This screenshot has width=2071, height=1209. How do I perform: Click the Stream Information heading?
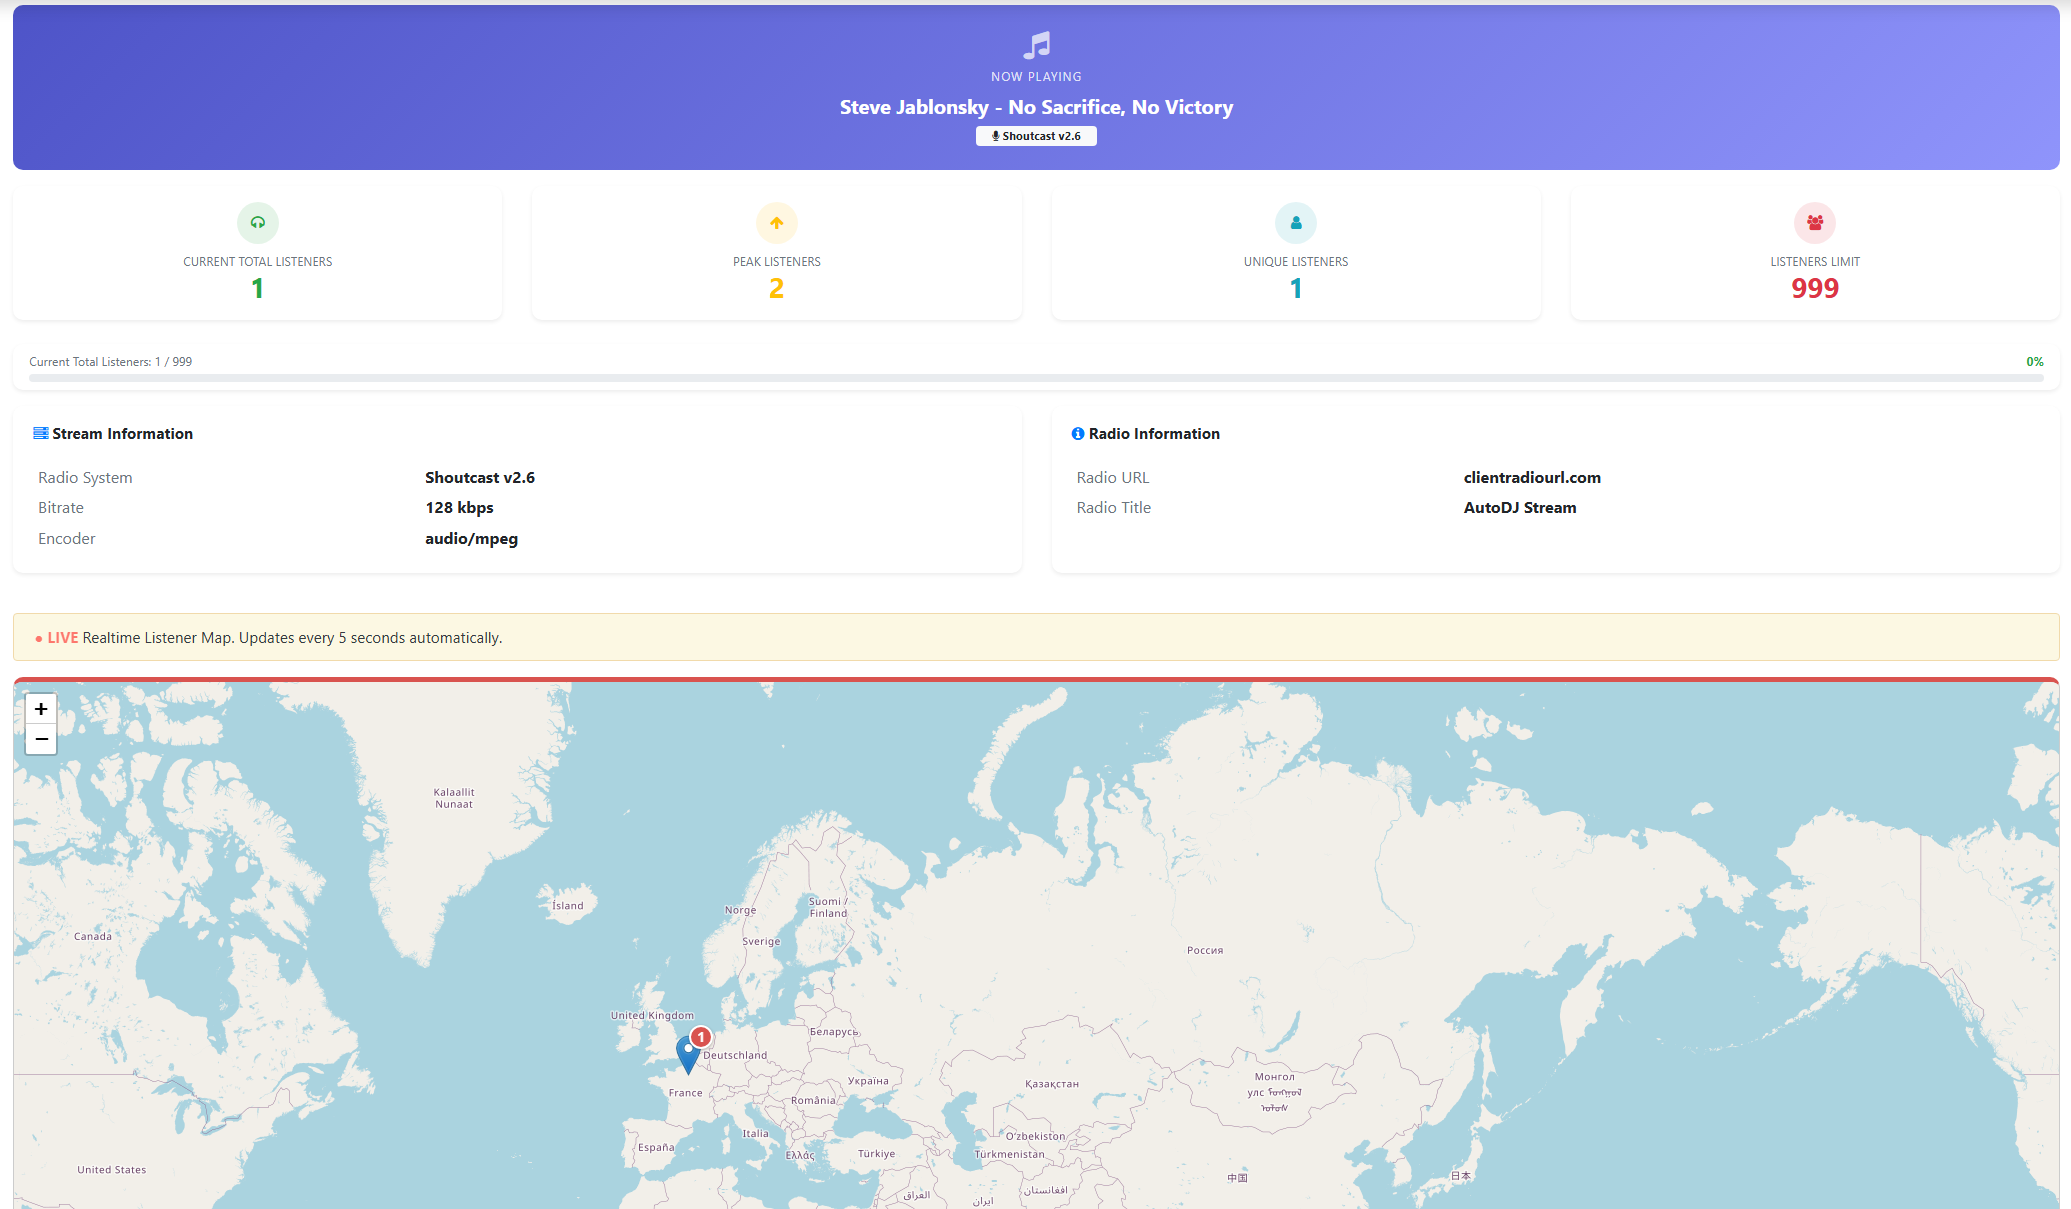[x=122, y=434]
